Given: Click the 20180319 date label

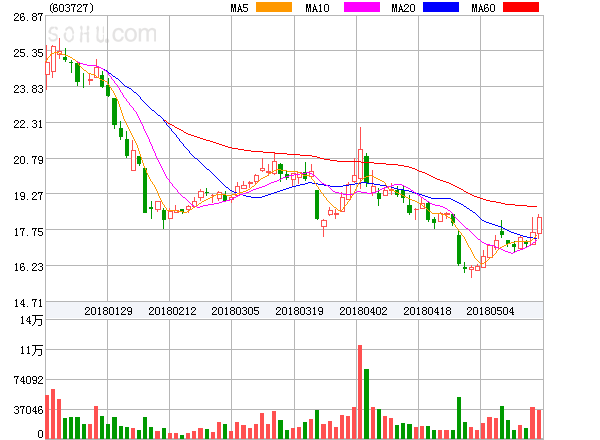Looking at the screenshot, I should click(x=299, y=311).
